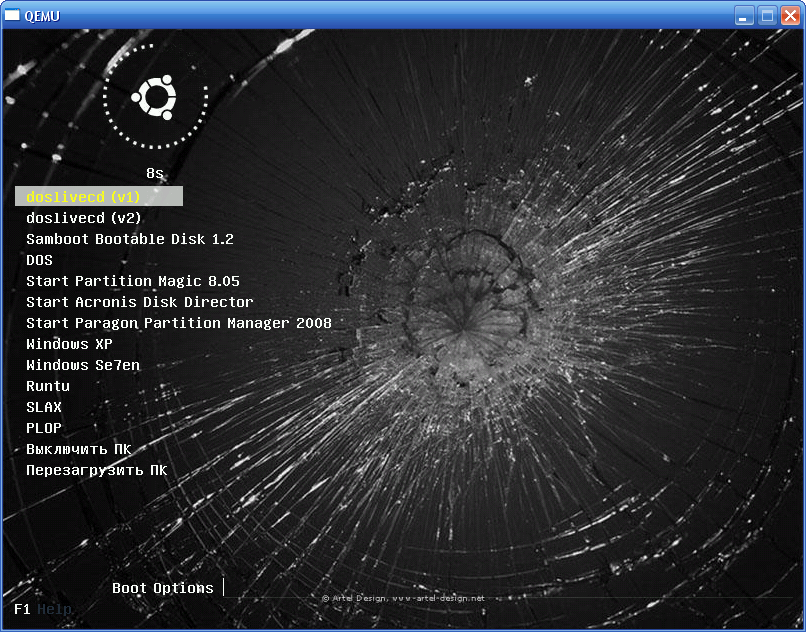
Task: Select the DOS boot entry
Action: 40,260
